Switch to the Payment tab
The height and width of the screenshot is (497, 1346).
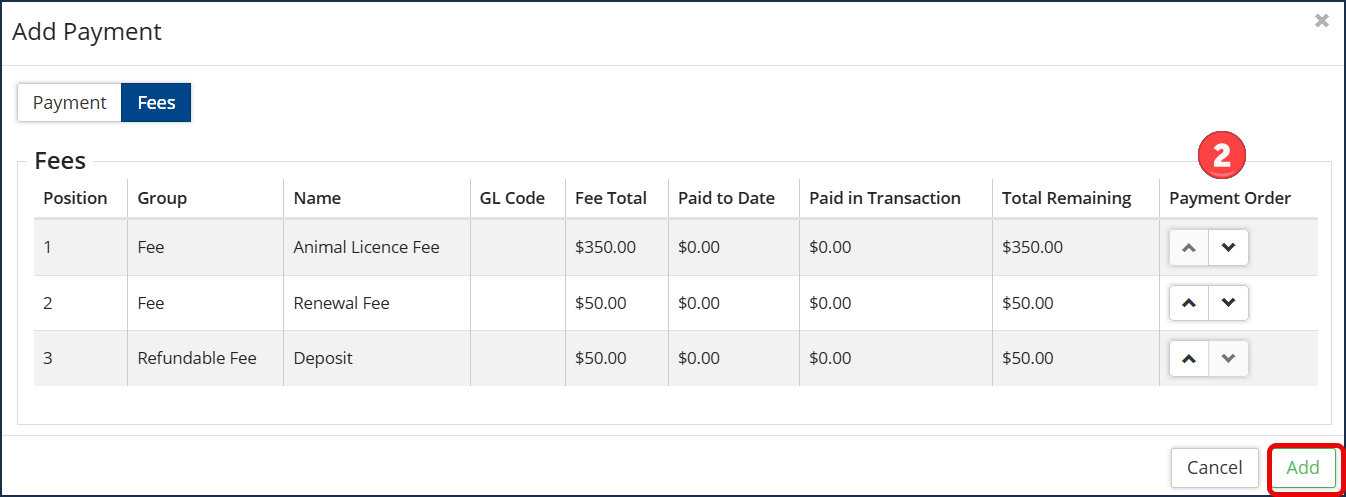point(69,103)
